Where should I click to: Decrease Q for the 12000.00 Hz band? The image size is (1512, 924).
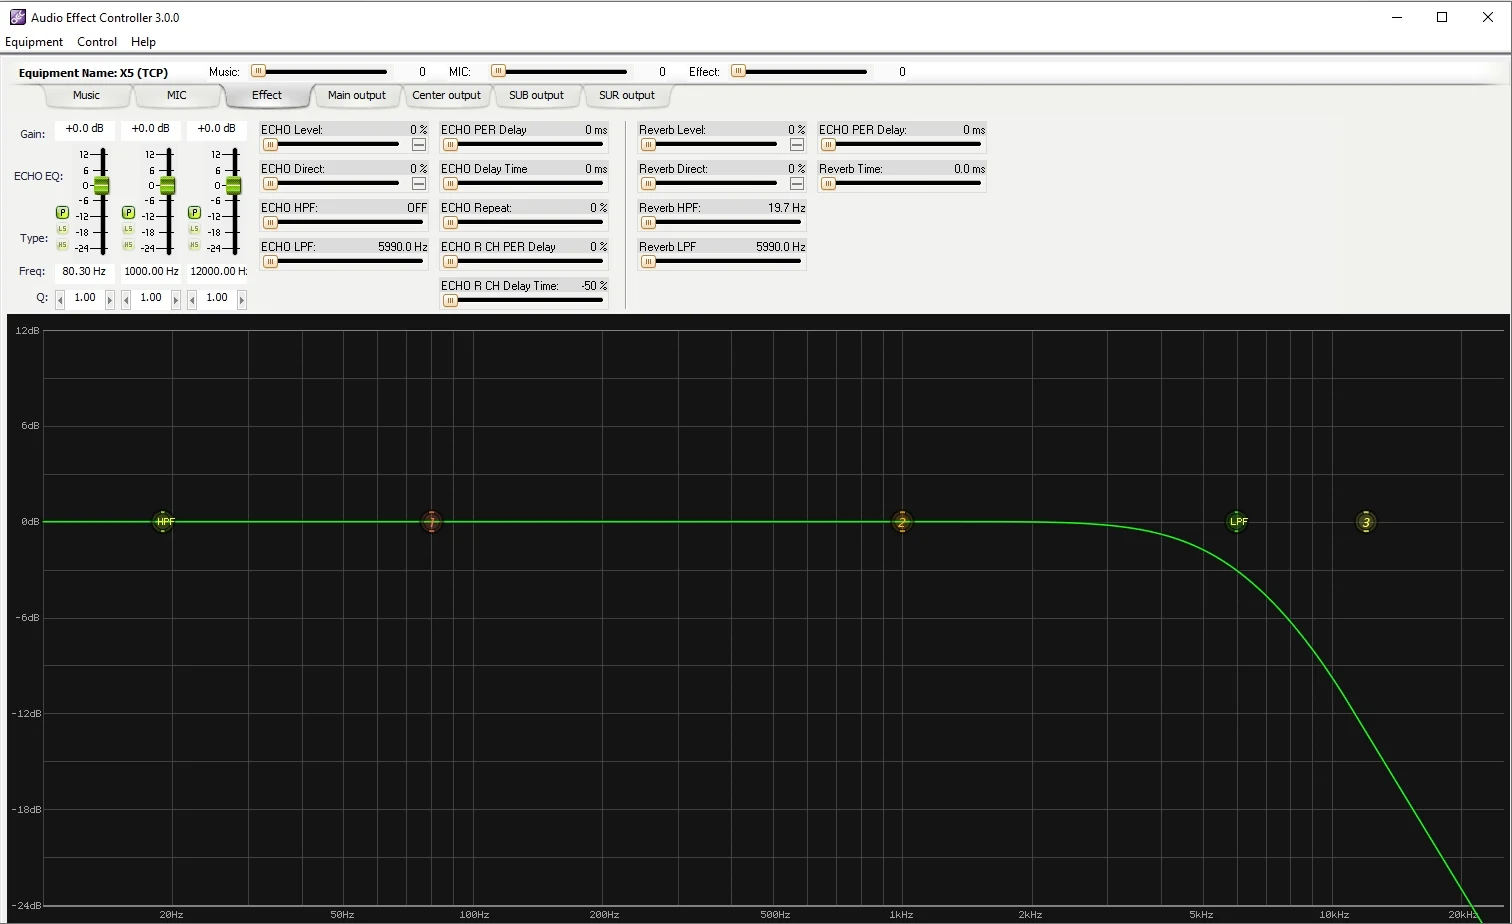click(192, 299)
